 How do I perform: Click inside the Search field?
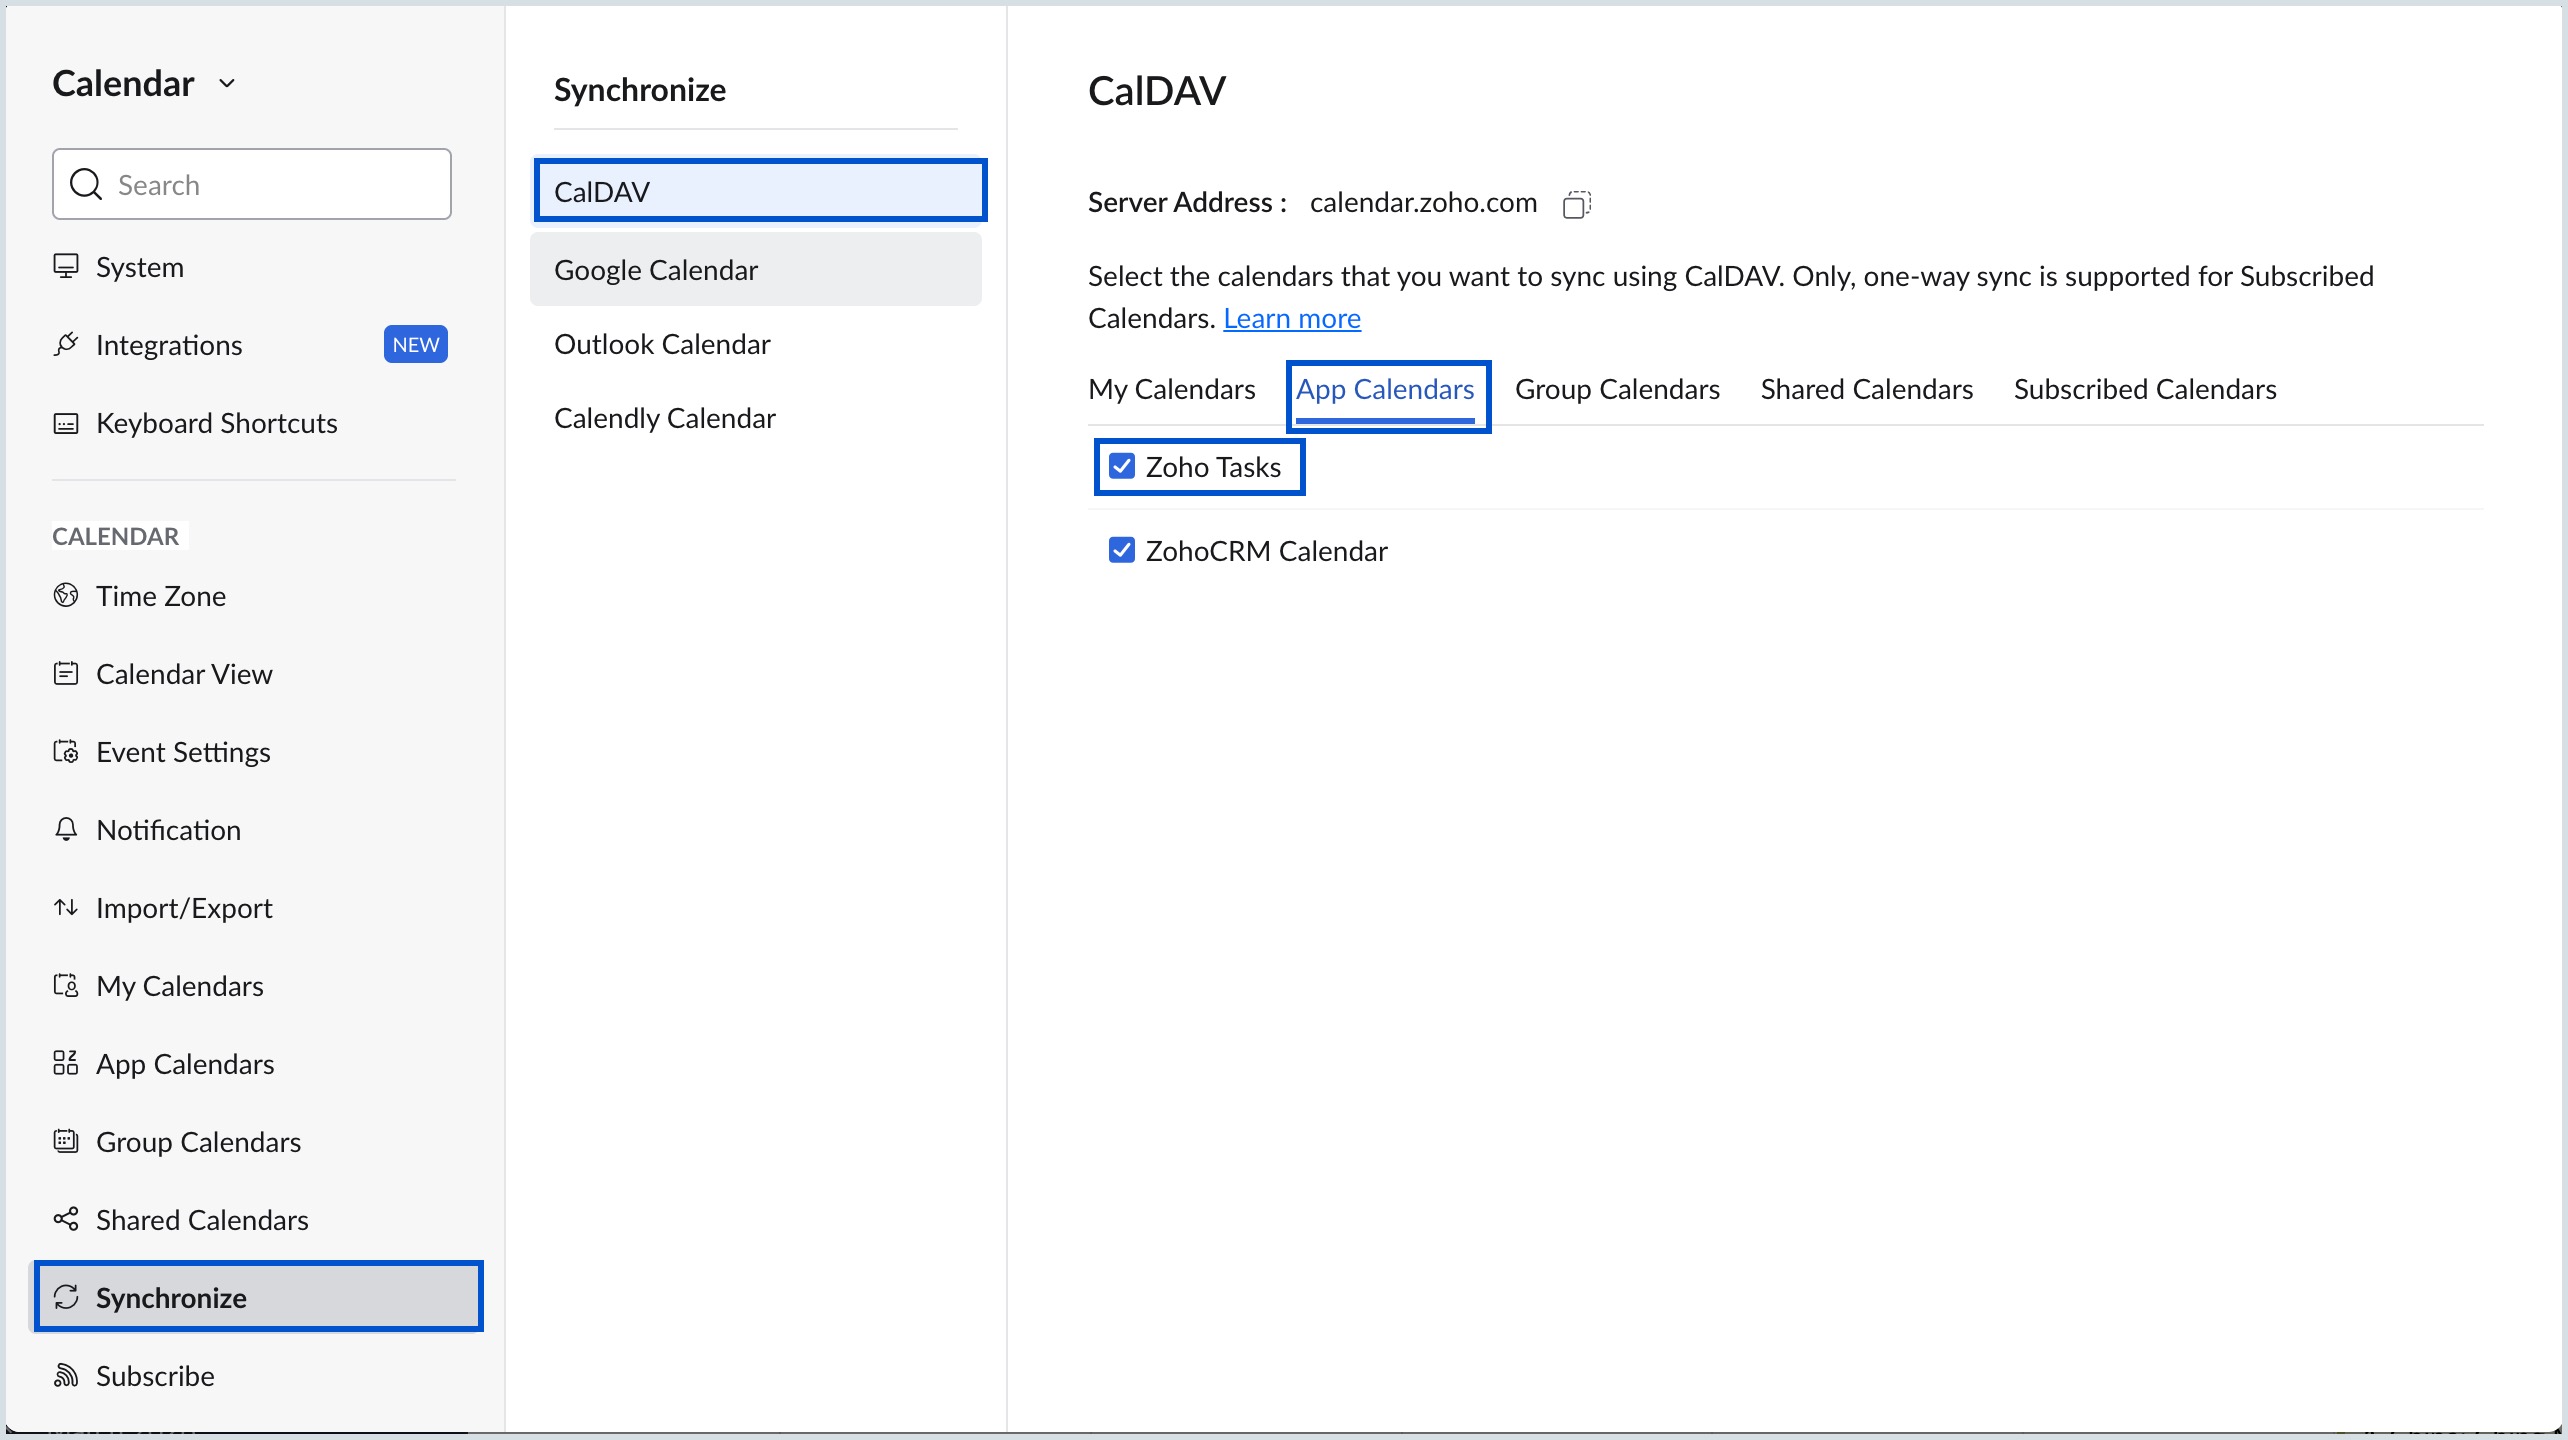pyautogui.click(x=250, y=184)
